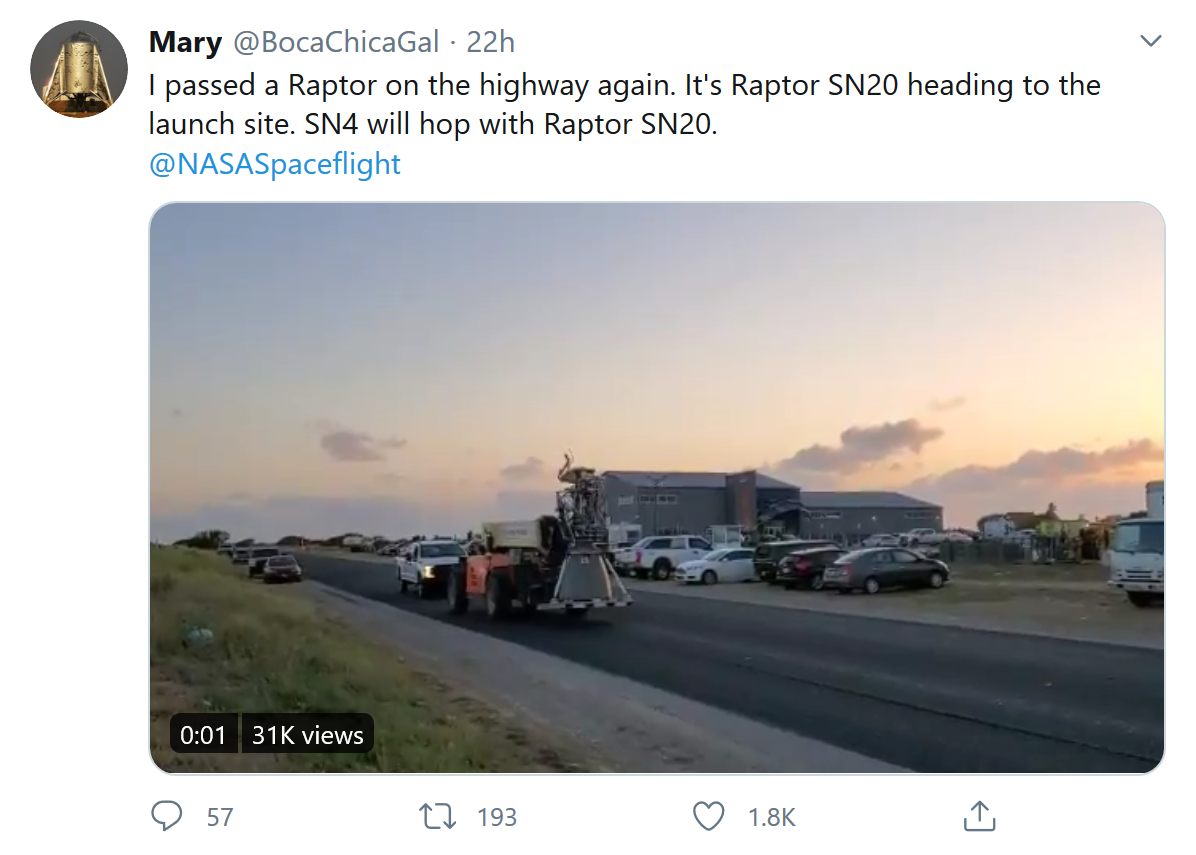Image resolution: width=1196 pixels, height=855 pixels.
Task: Click the 31K views label
Action: point(307,735)
